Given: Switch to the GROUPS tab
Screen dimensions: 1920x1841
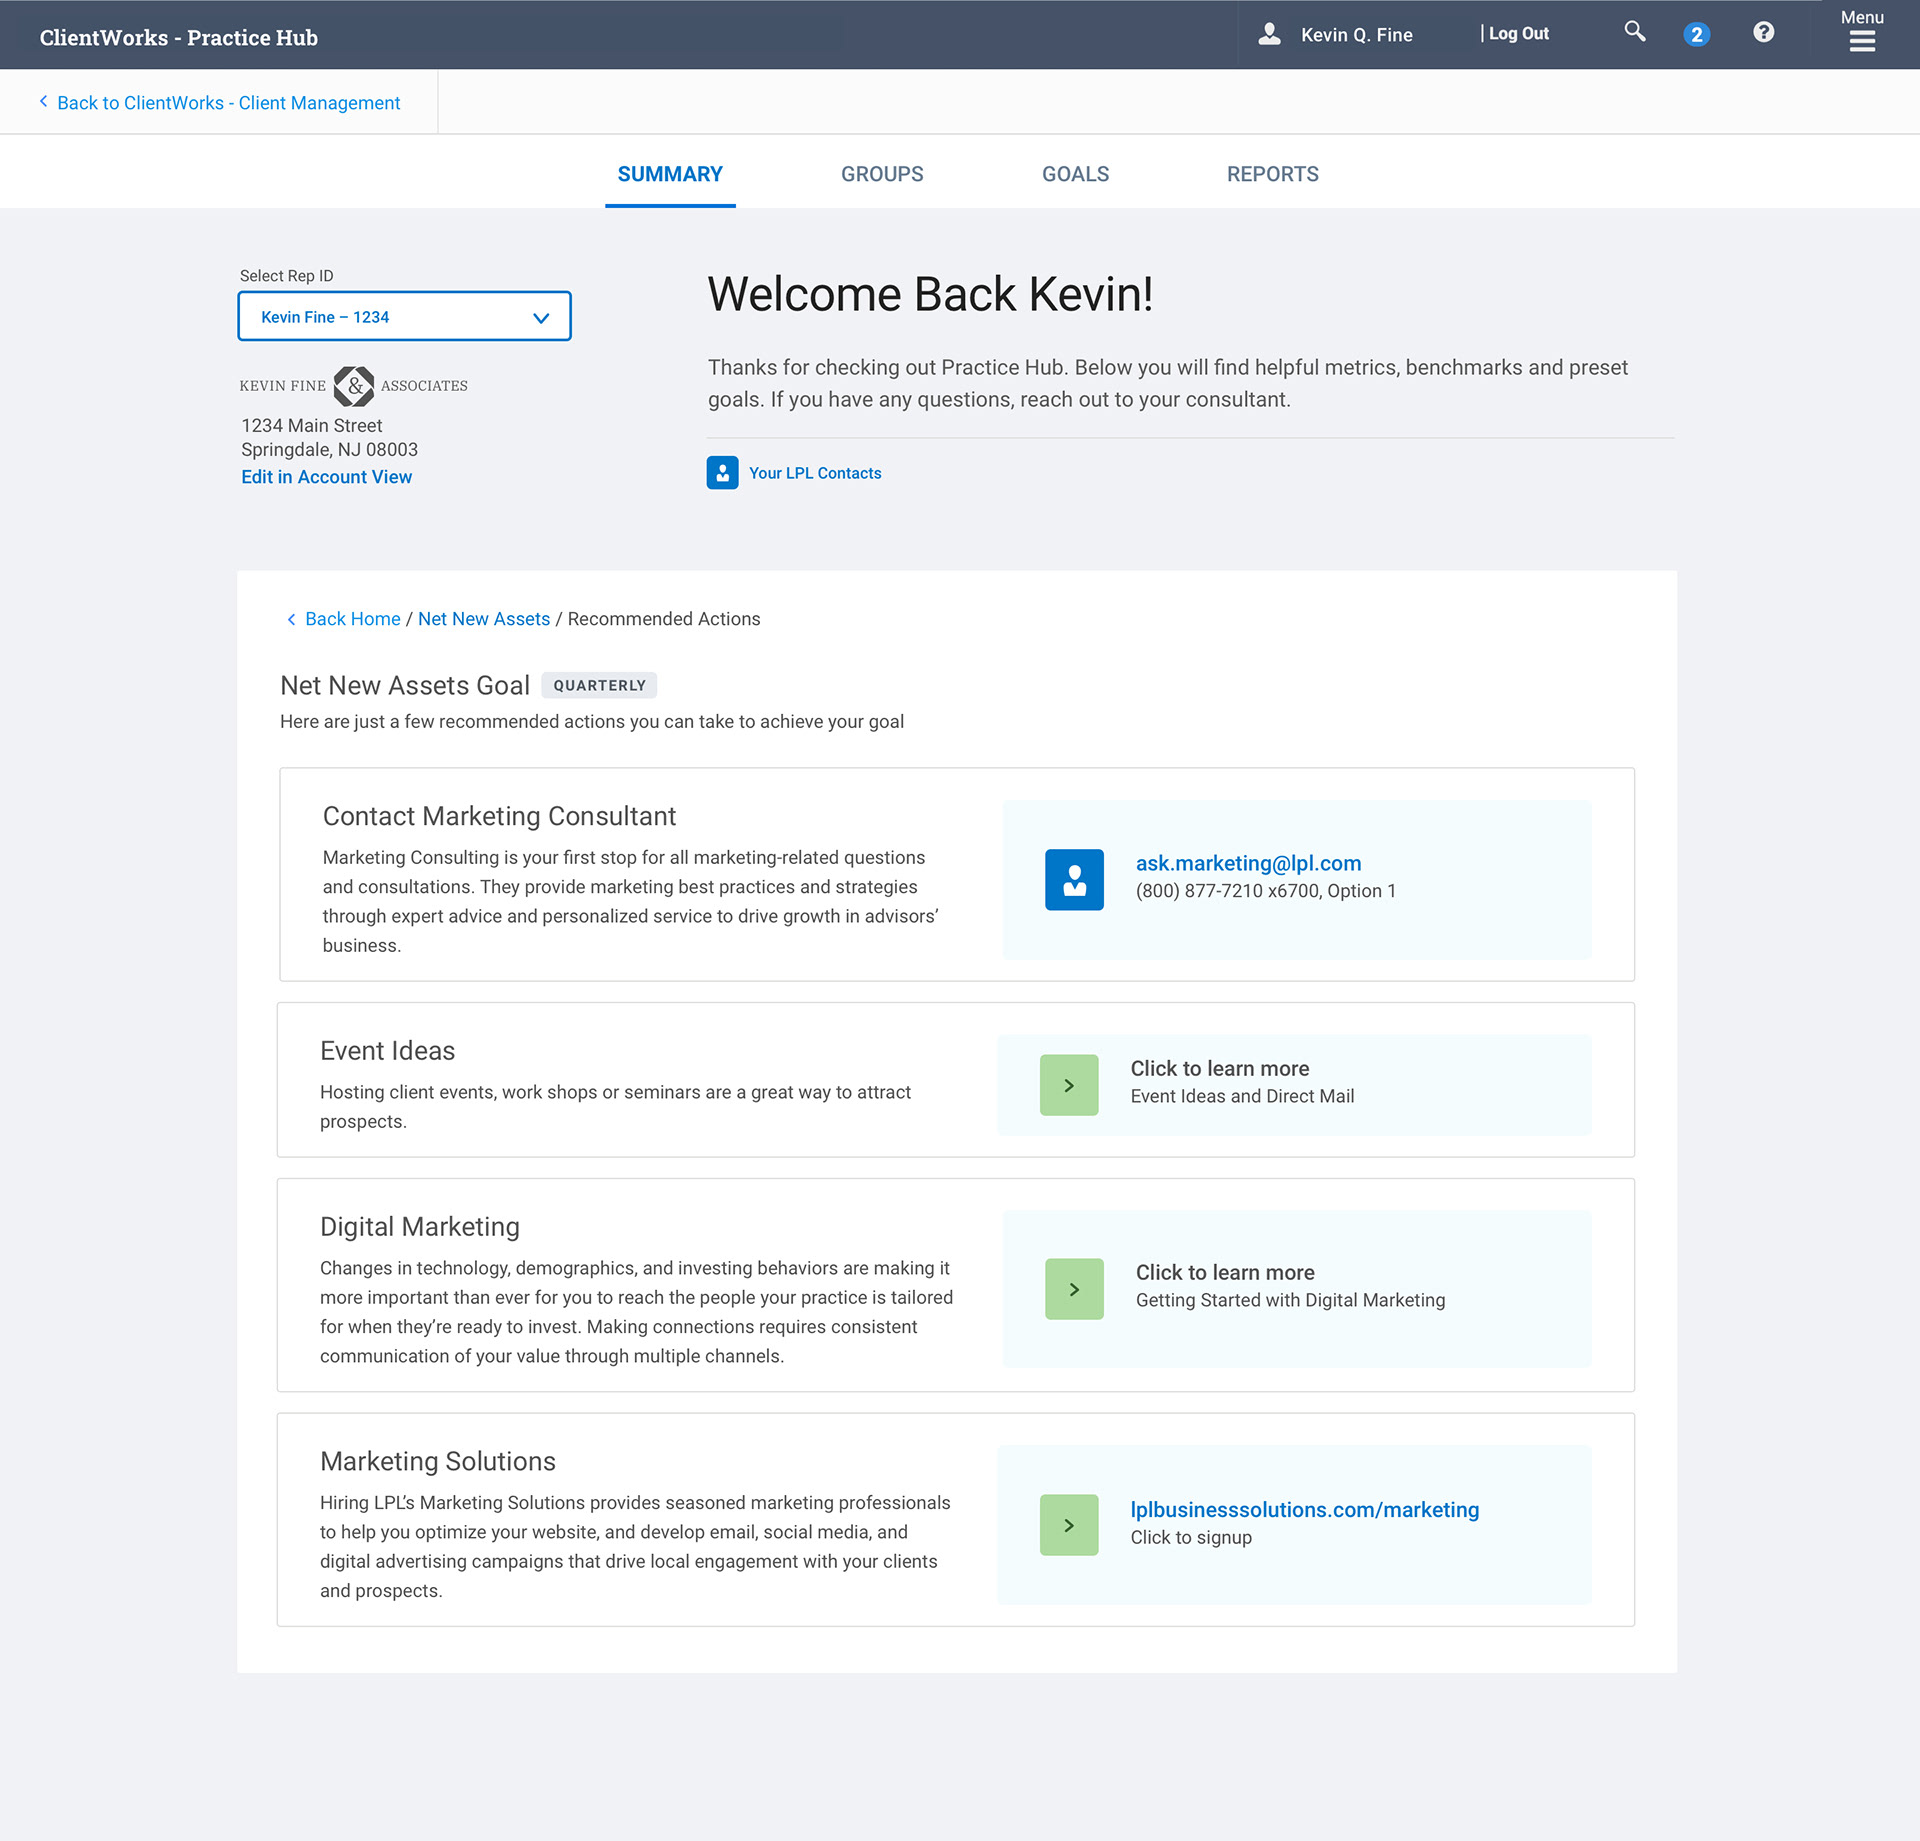Looking at the screenshot, I should tap(882, 174).
